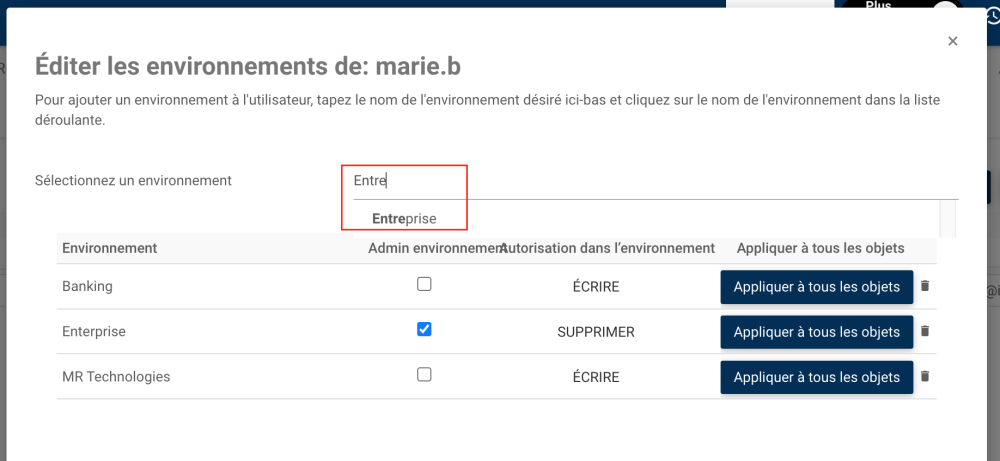Close the environment editing dialog
This screenshot has height=461, width=1000.
click(953, 41)
